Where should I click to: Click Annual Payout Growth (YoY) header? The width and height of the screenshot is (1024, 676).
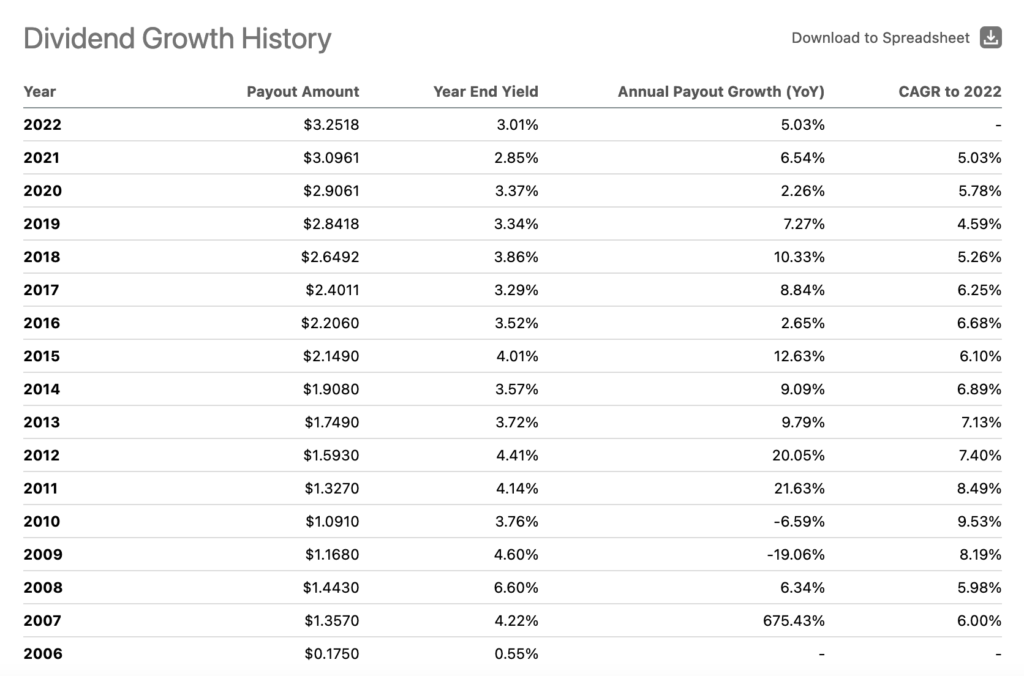pyautogui.click(x=721, y=92)
